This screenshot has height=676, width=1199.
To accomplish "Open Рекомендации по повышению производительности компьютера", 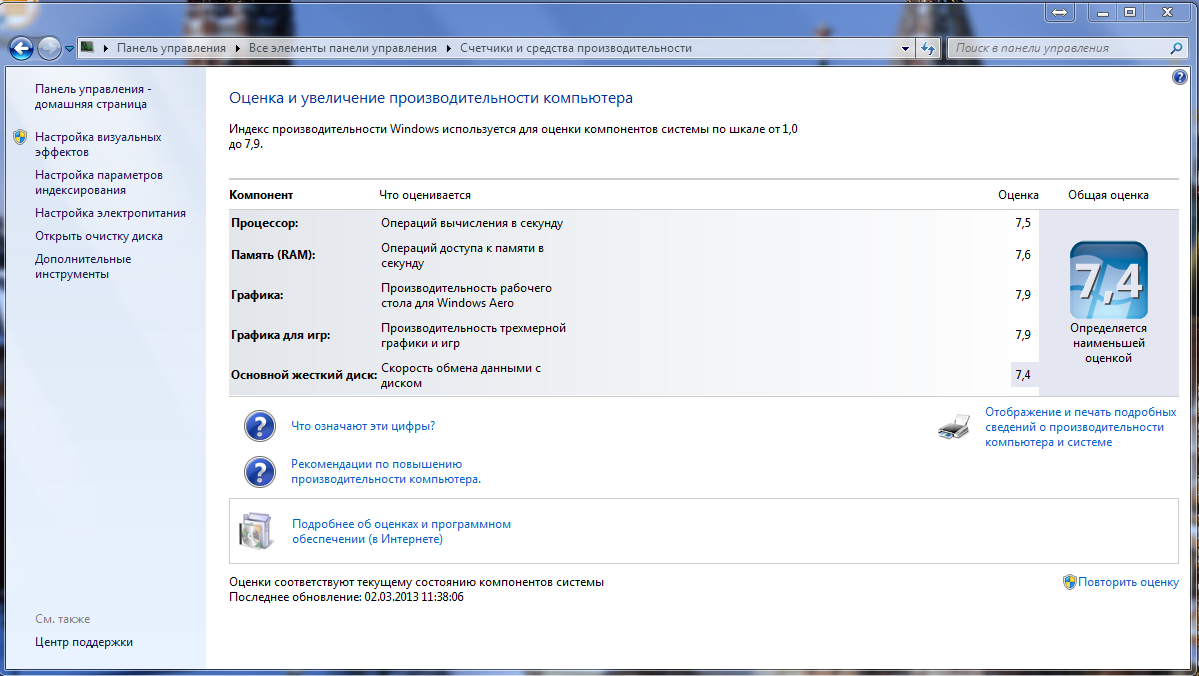I will pos(386,472).
